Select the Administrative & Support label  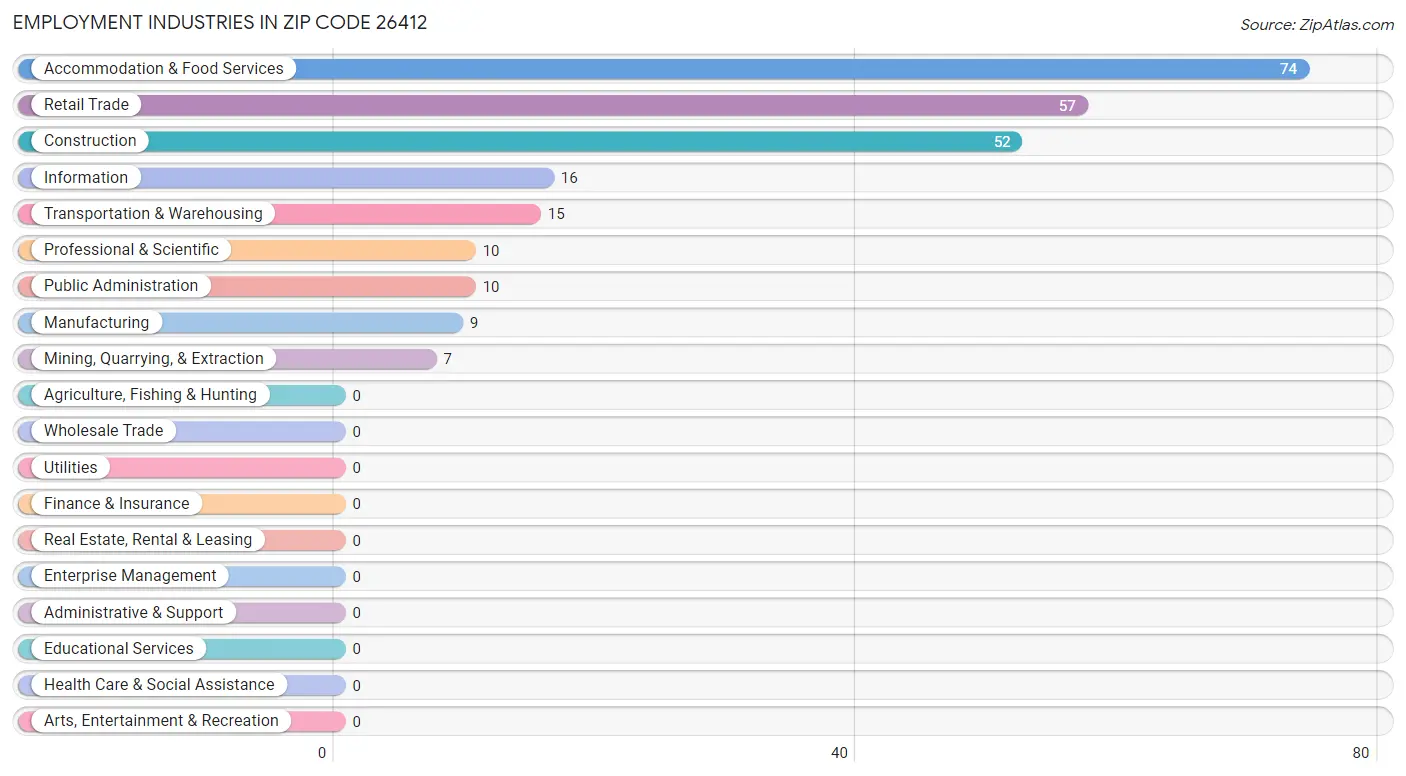tap(133, 612)
